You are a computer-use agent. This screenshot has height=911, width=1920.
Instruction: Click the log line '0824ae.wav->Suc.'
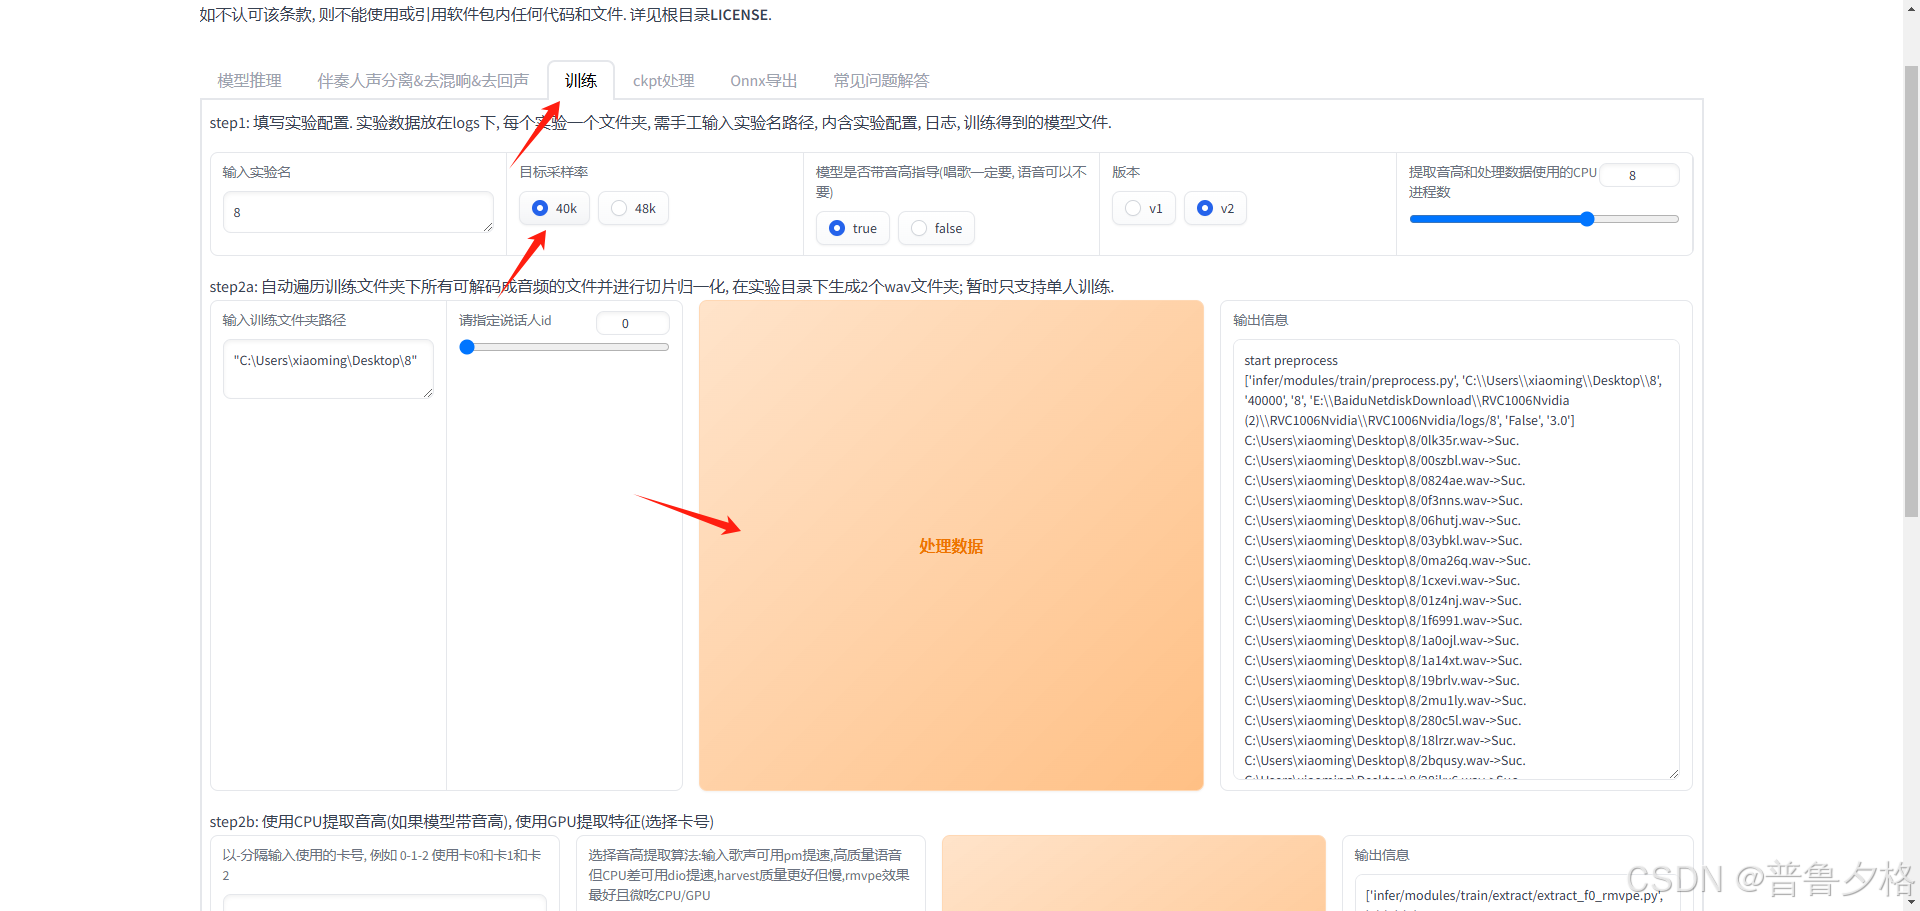1384,480
